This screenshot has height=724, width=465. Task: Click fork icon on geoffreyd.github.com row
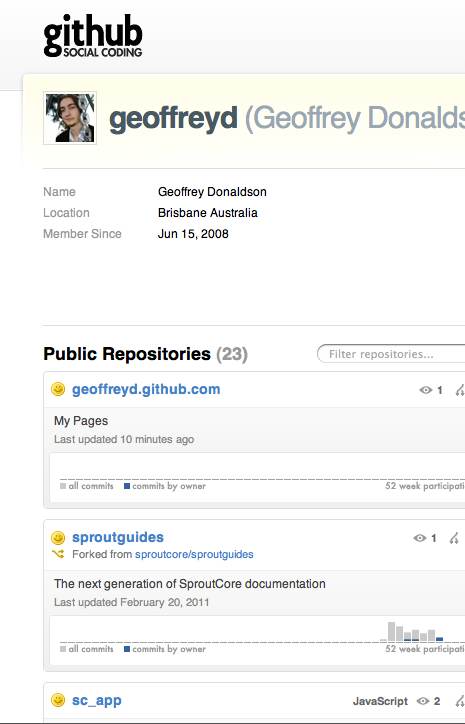(x=460, y=390)
